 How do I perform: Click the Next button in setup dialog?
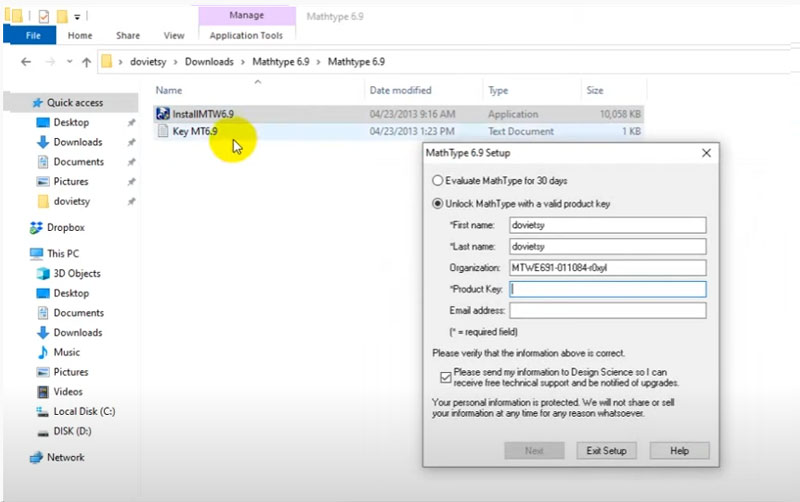(534, 450)
